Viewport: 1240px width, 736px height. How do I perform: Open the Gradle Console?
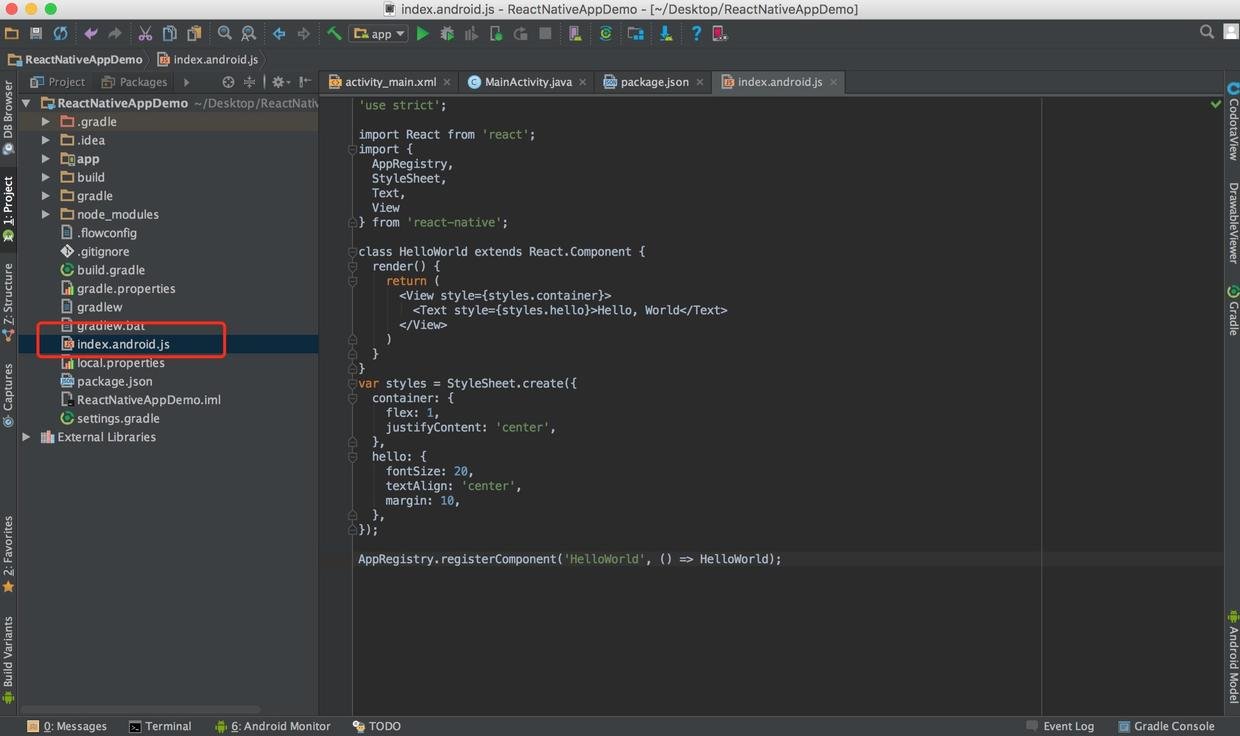1166,726
